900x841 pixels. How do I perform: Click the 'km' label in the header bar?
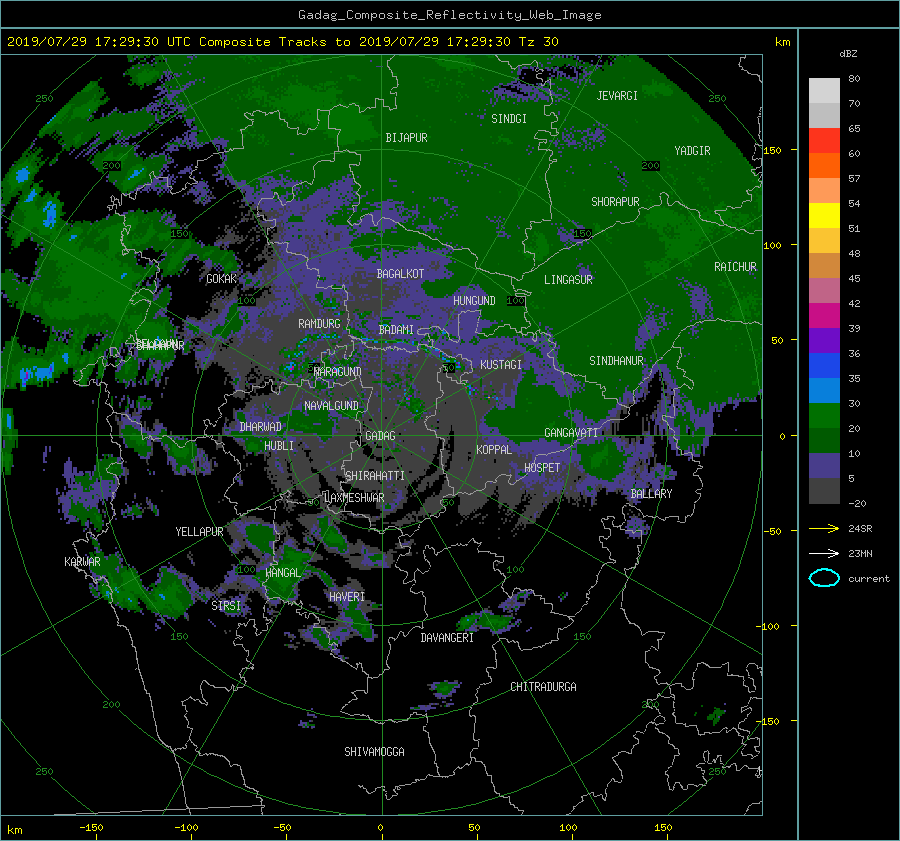(782, 42)
